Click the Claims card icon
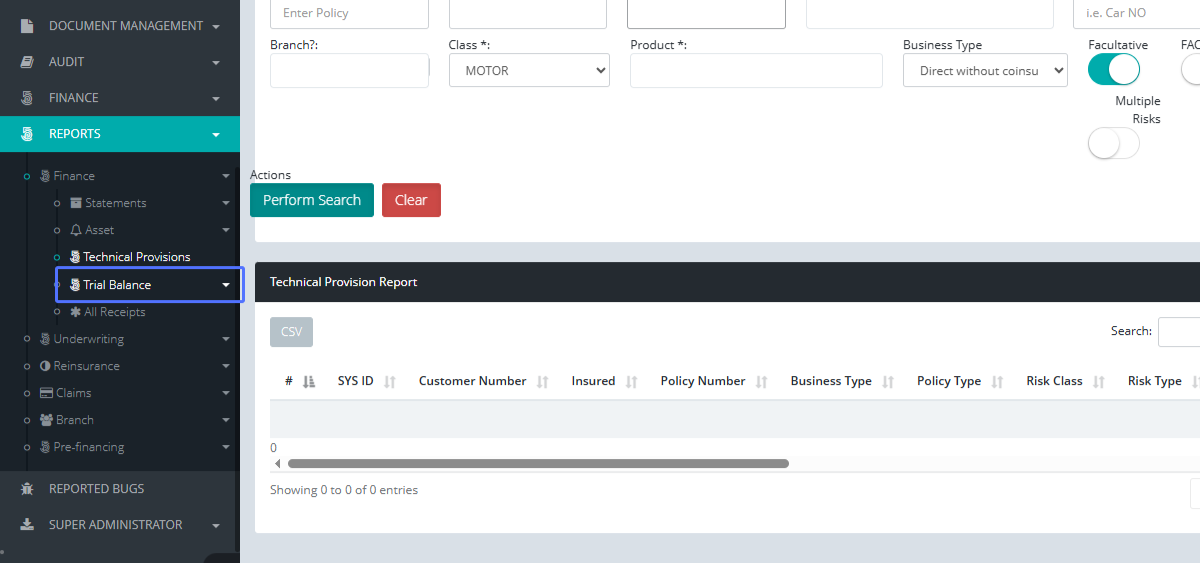 (45, 393)
